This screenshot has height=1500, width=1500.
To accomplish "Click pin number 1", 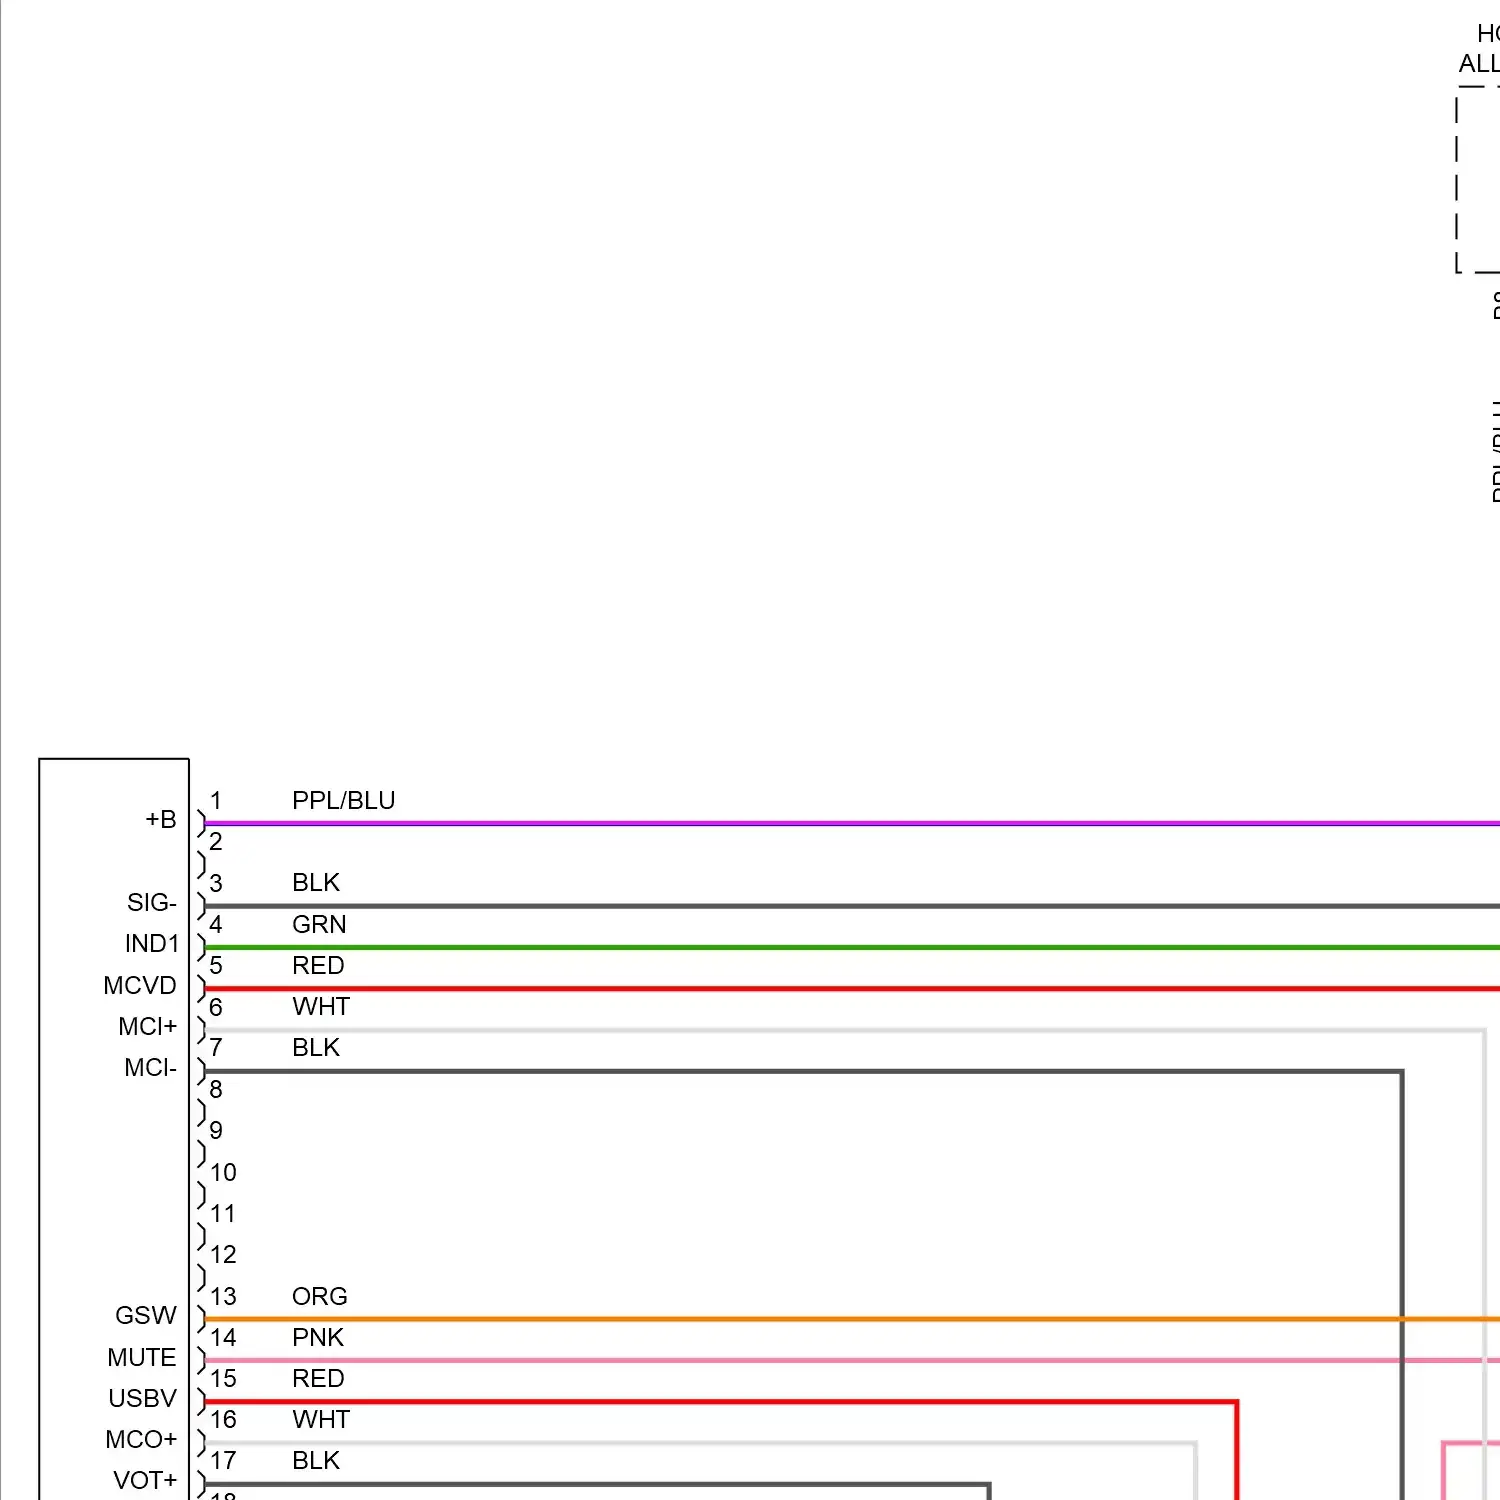I will [x=216, y=801].
